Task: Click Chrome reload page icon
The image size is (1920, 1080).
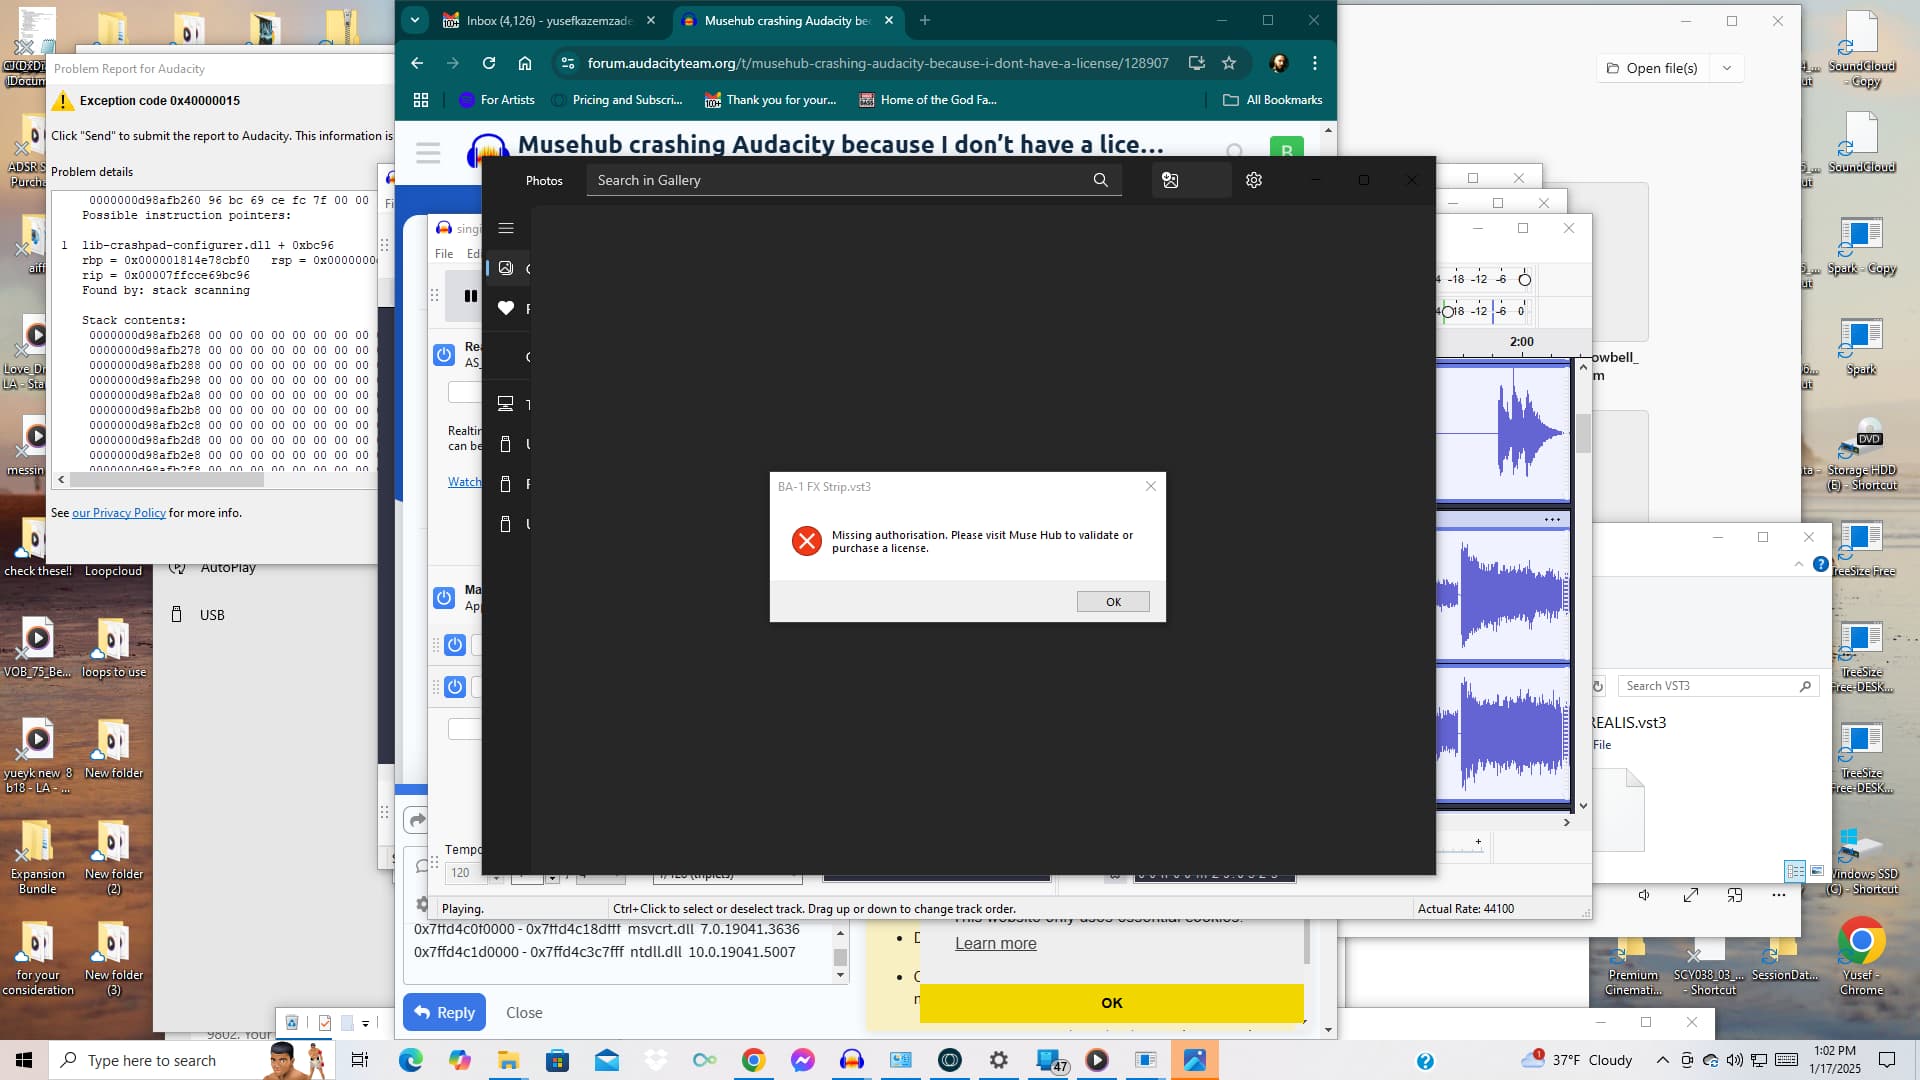Action: [x=489, y=63]
